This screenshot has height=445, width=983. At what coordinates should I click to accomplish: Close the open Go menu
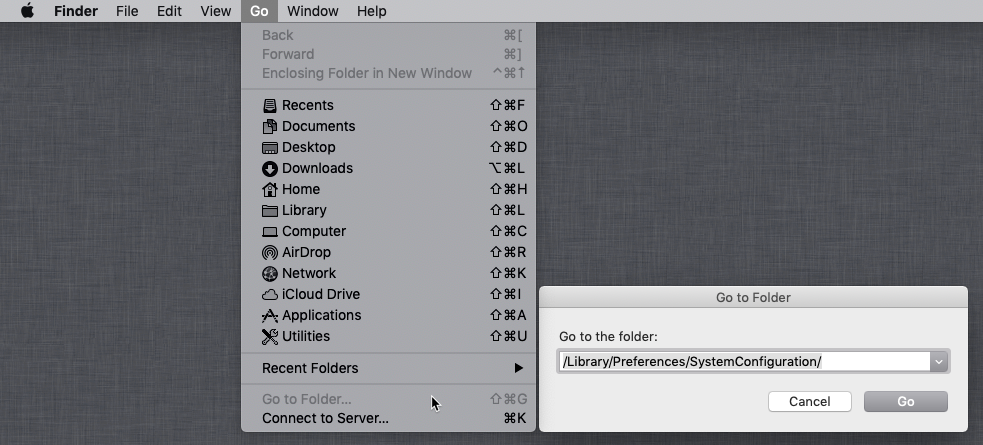[259, 11]
